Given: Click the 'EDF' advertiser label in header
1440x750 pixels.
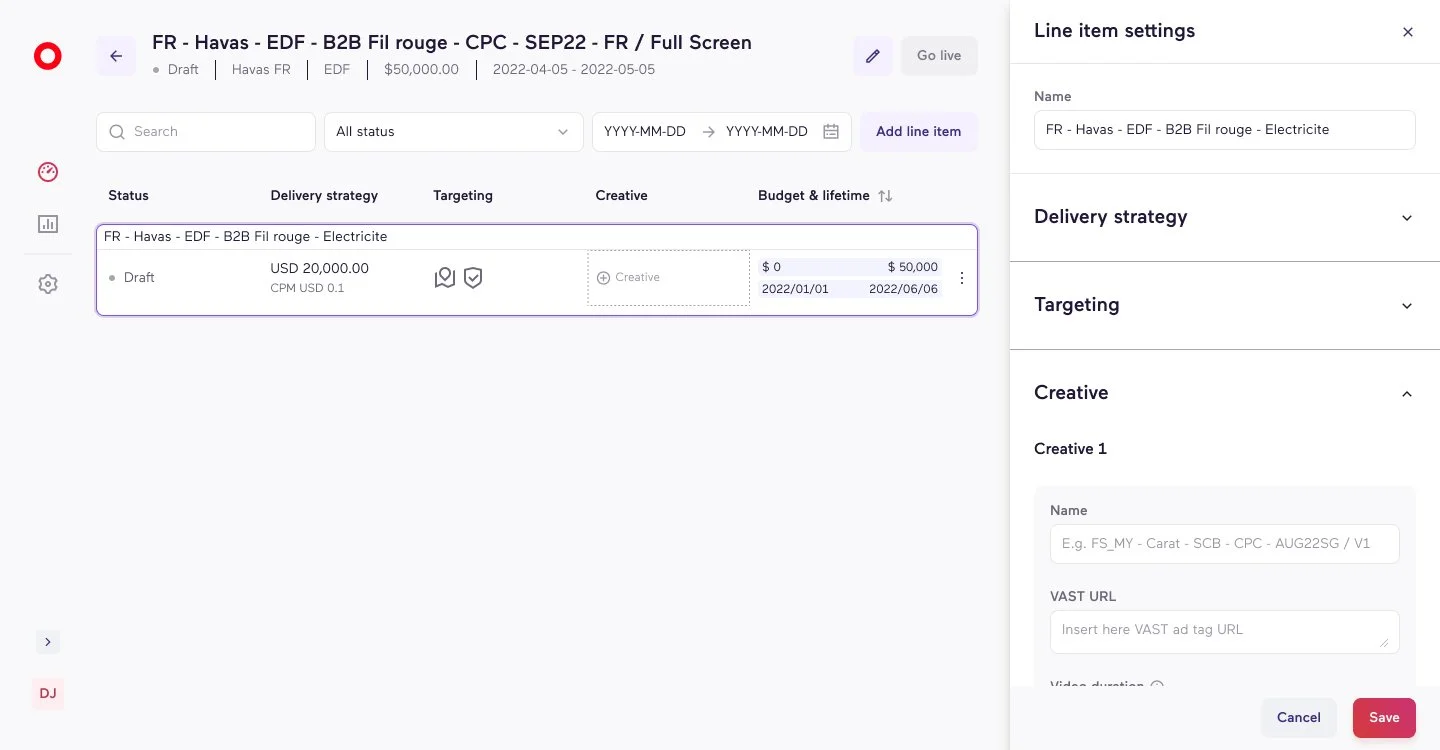Looking at the screenshot, I should click(337, 70).
